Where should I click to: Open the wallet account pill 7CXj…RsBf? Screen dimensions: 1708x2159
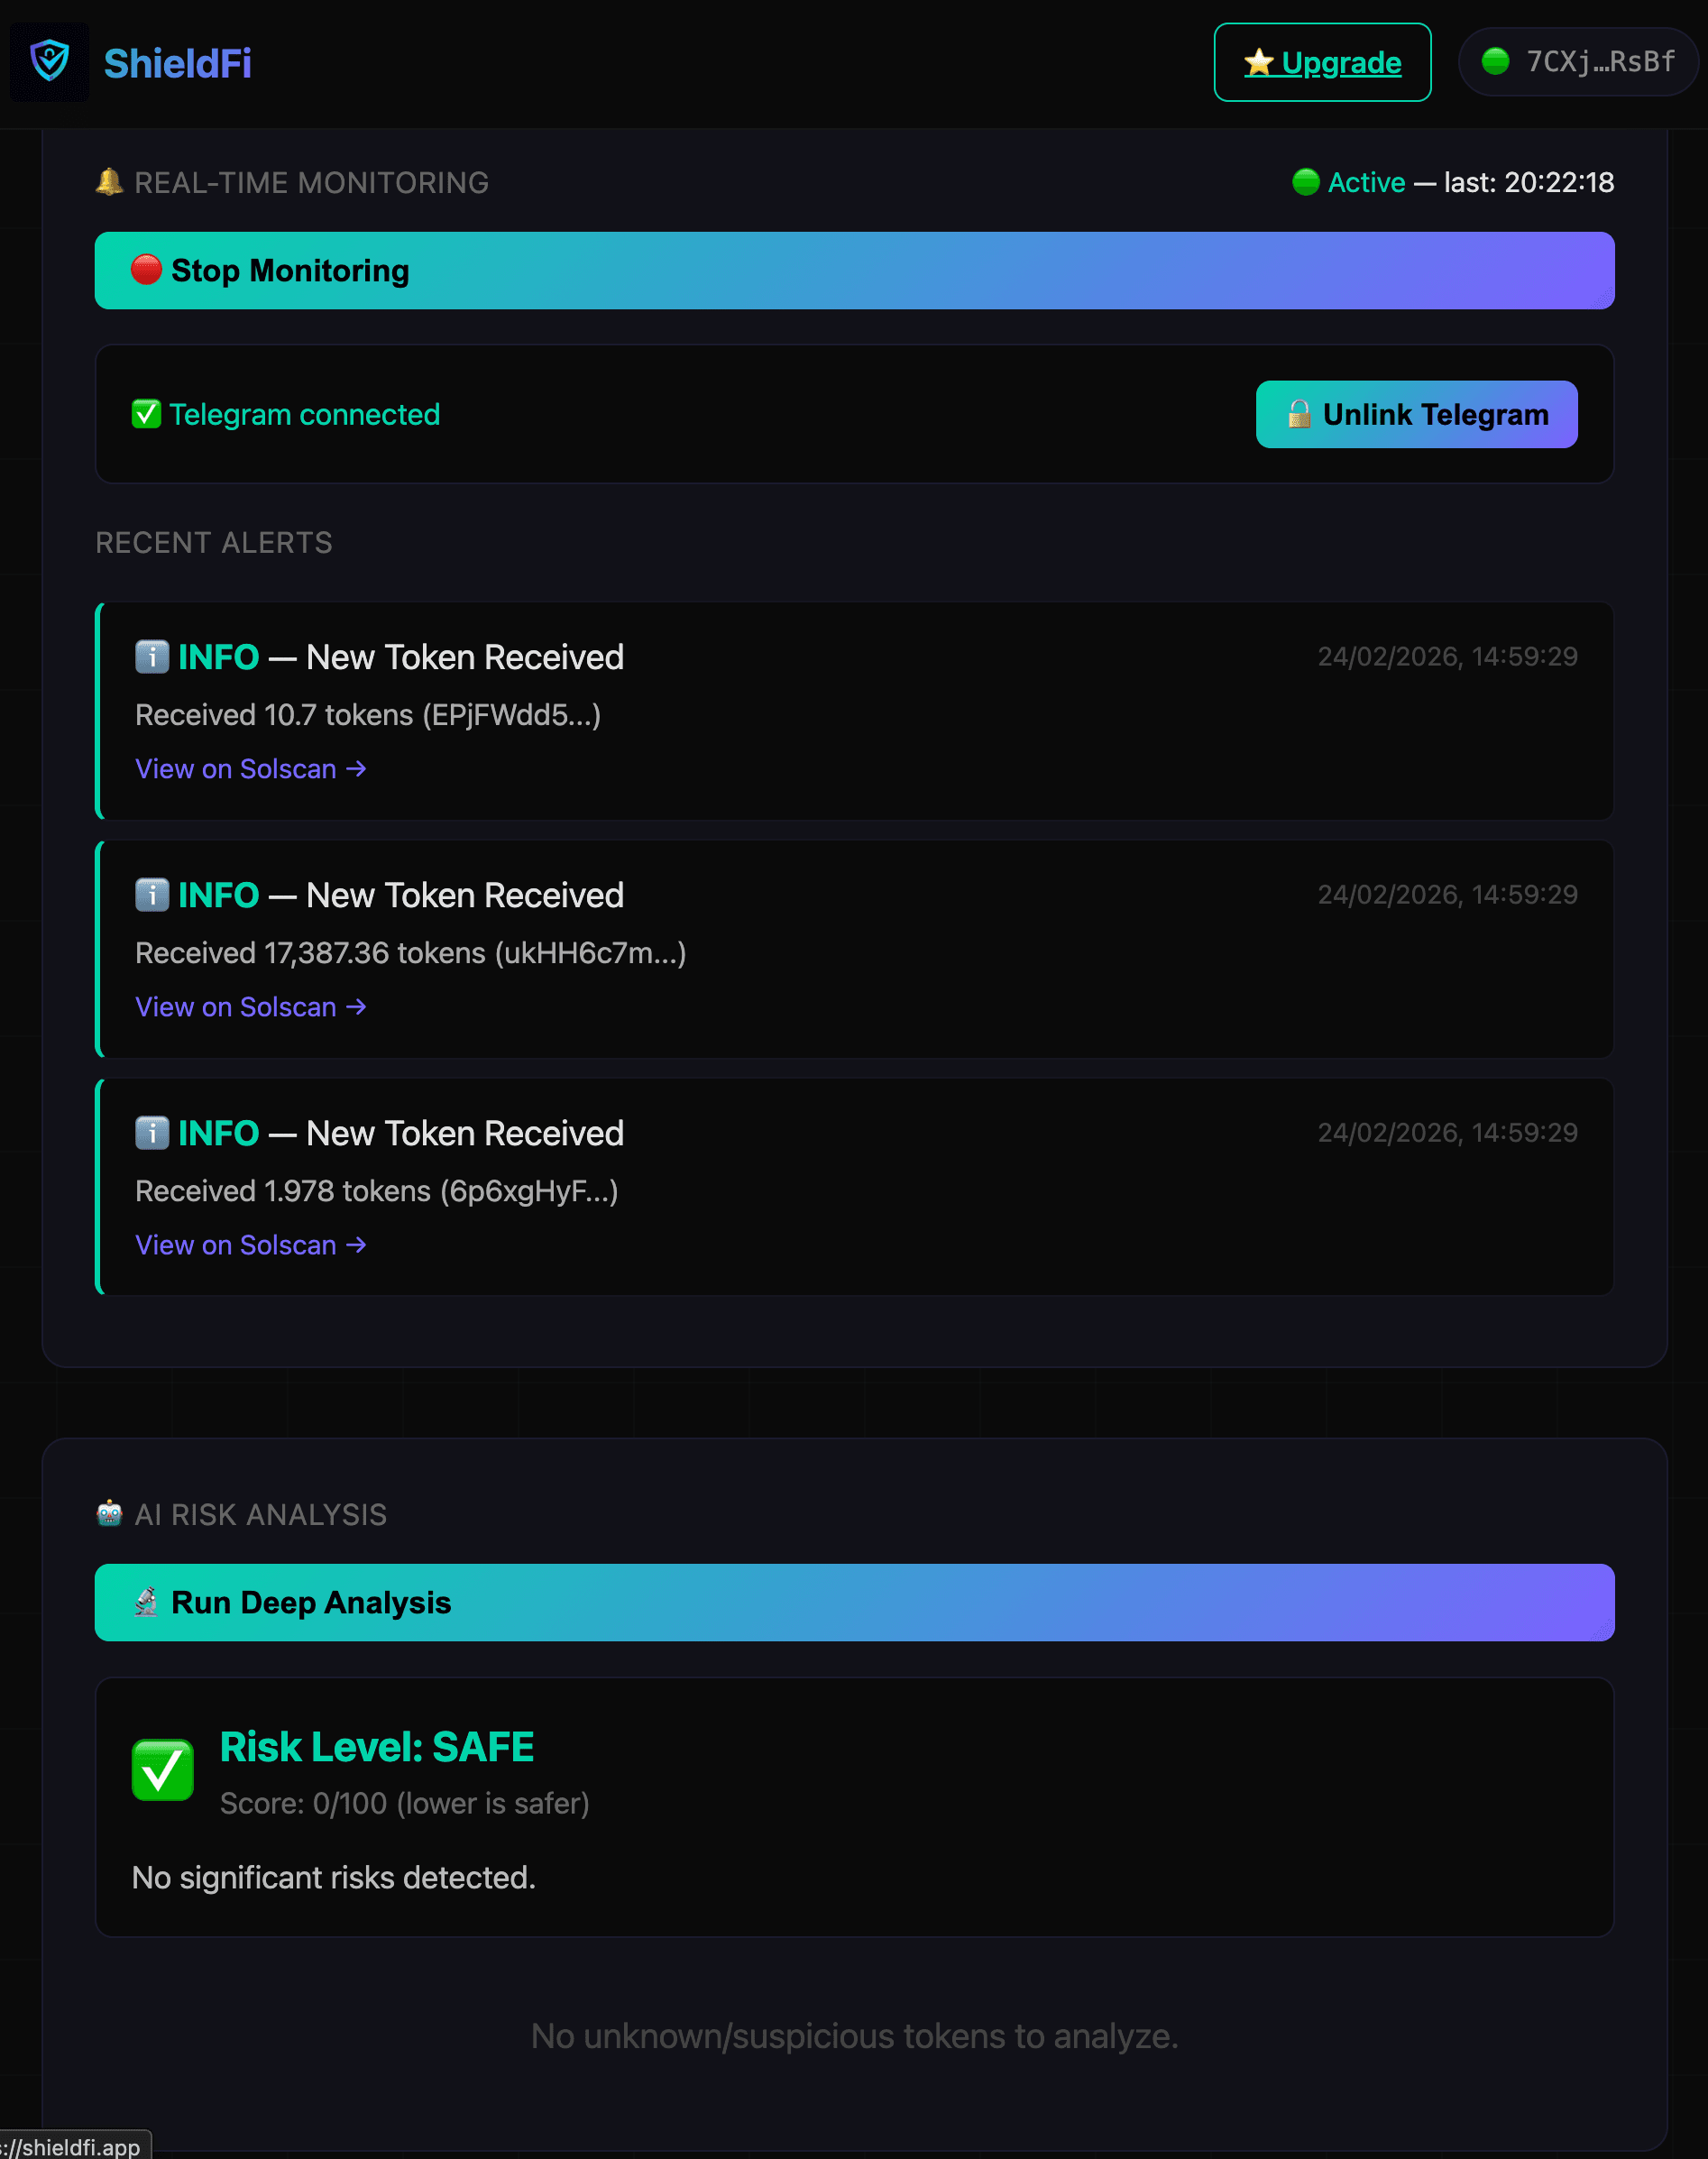point(1577,61)
